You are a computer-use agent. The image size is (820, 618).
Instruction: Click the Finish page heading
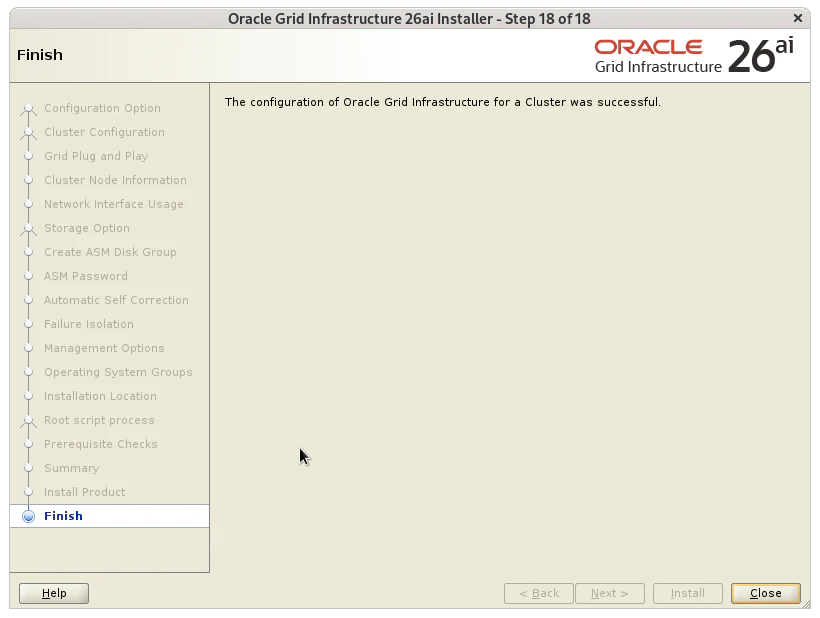click(40, 55)
